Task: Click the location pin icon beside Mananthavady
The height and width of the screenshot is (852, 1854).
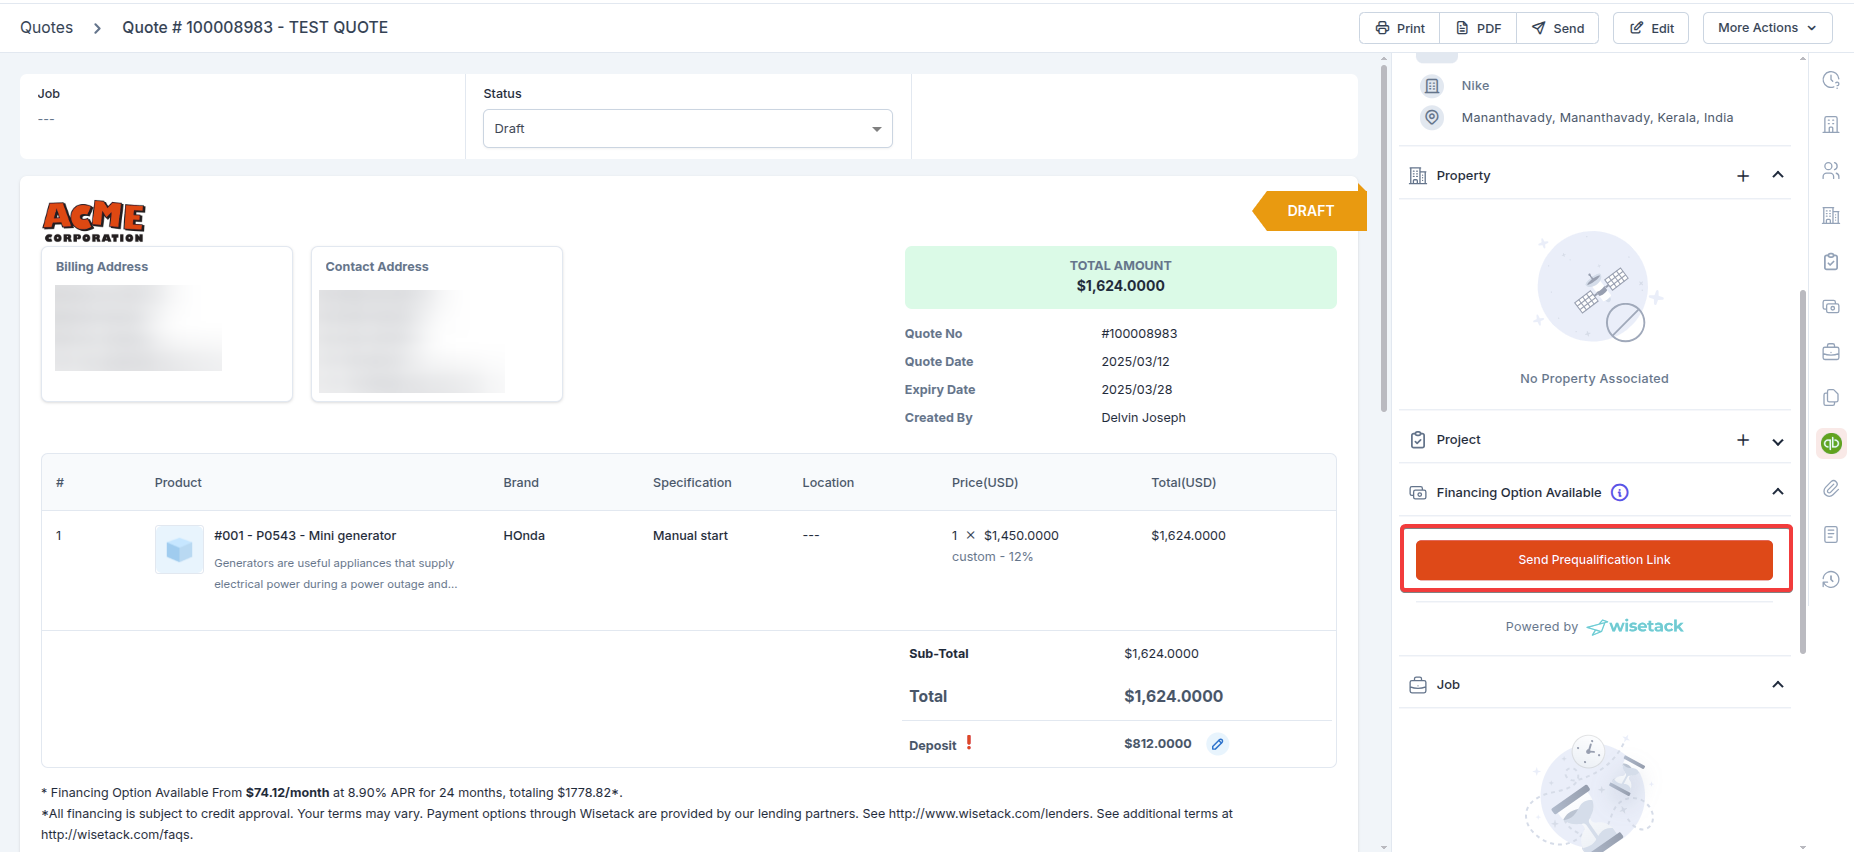Action: (x=1432, y=117)
